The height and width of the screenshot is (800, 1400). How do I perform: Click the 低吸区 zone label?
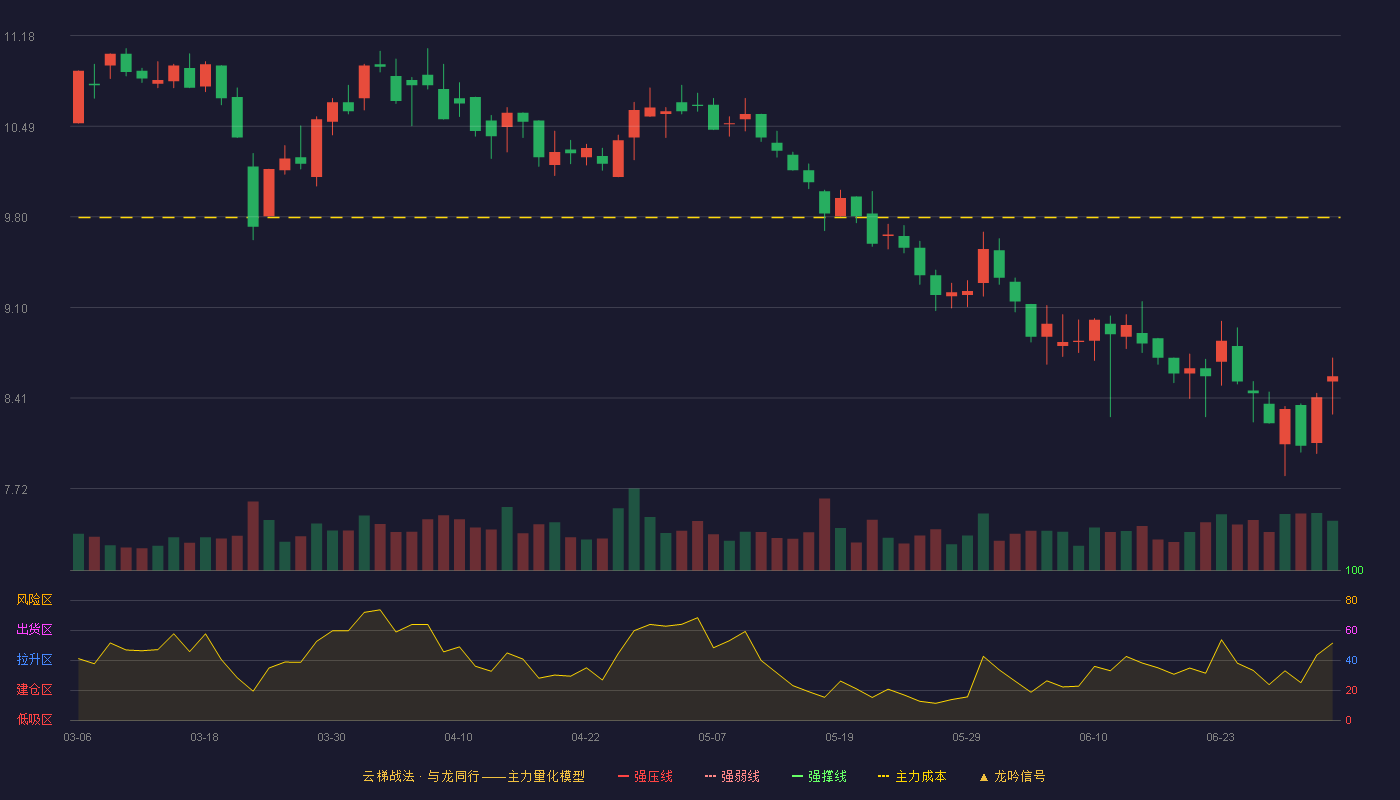click(x=34, y=720)
